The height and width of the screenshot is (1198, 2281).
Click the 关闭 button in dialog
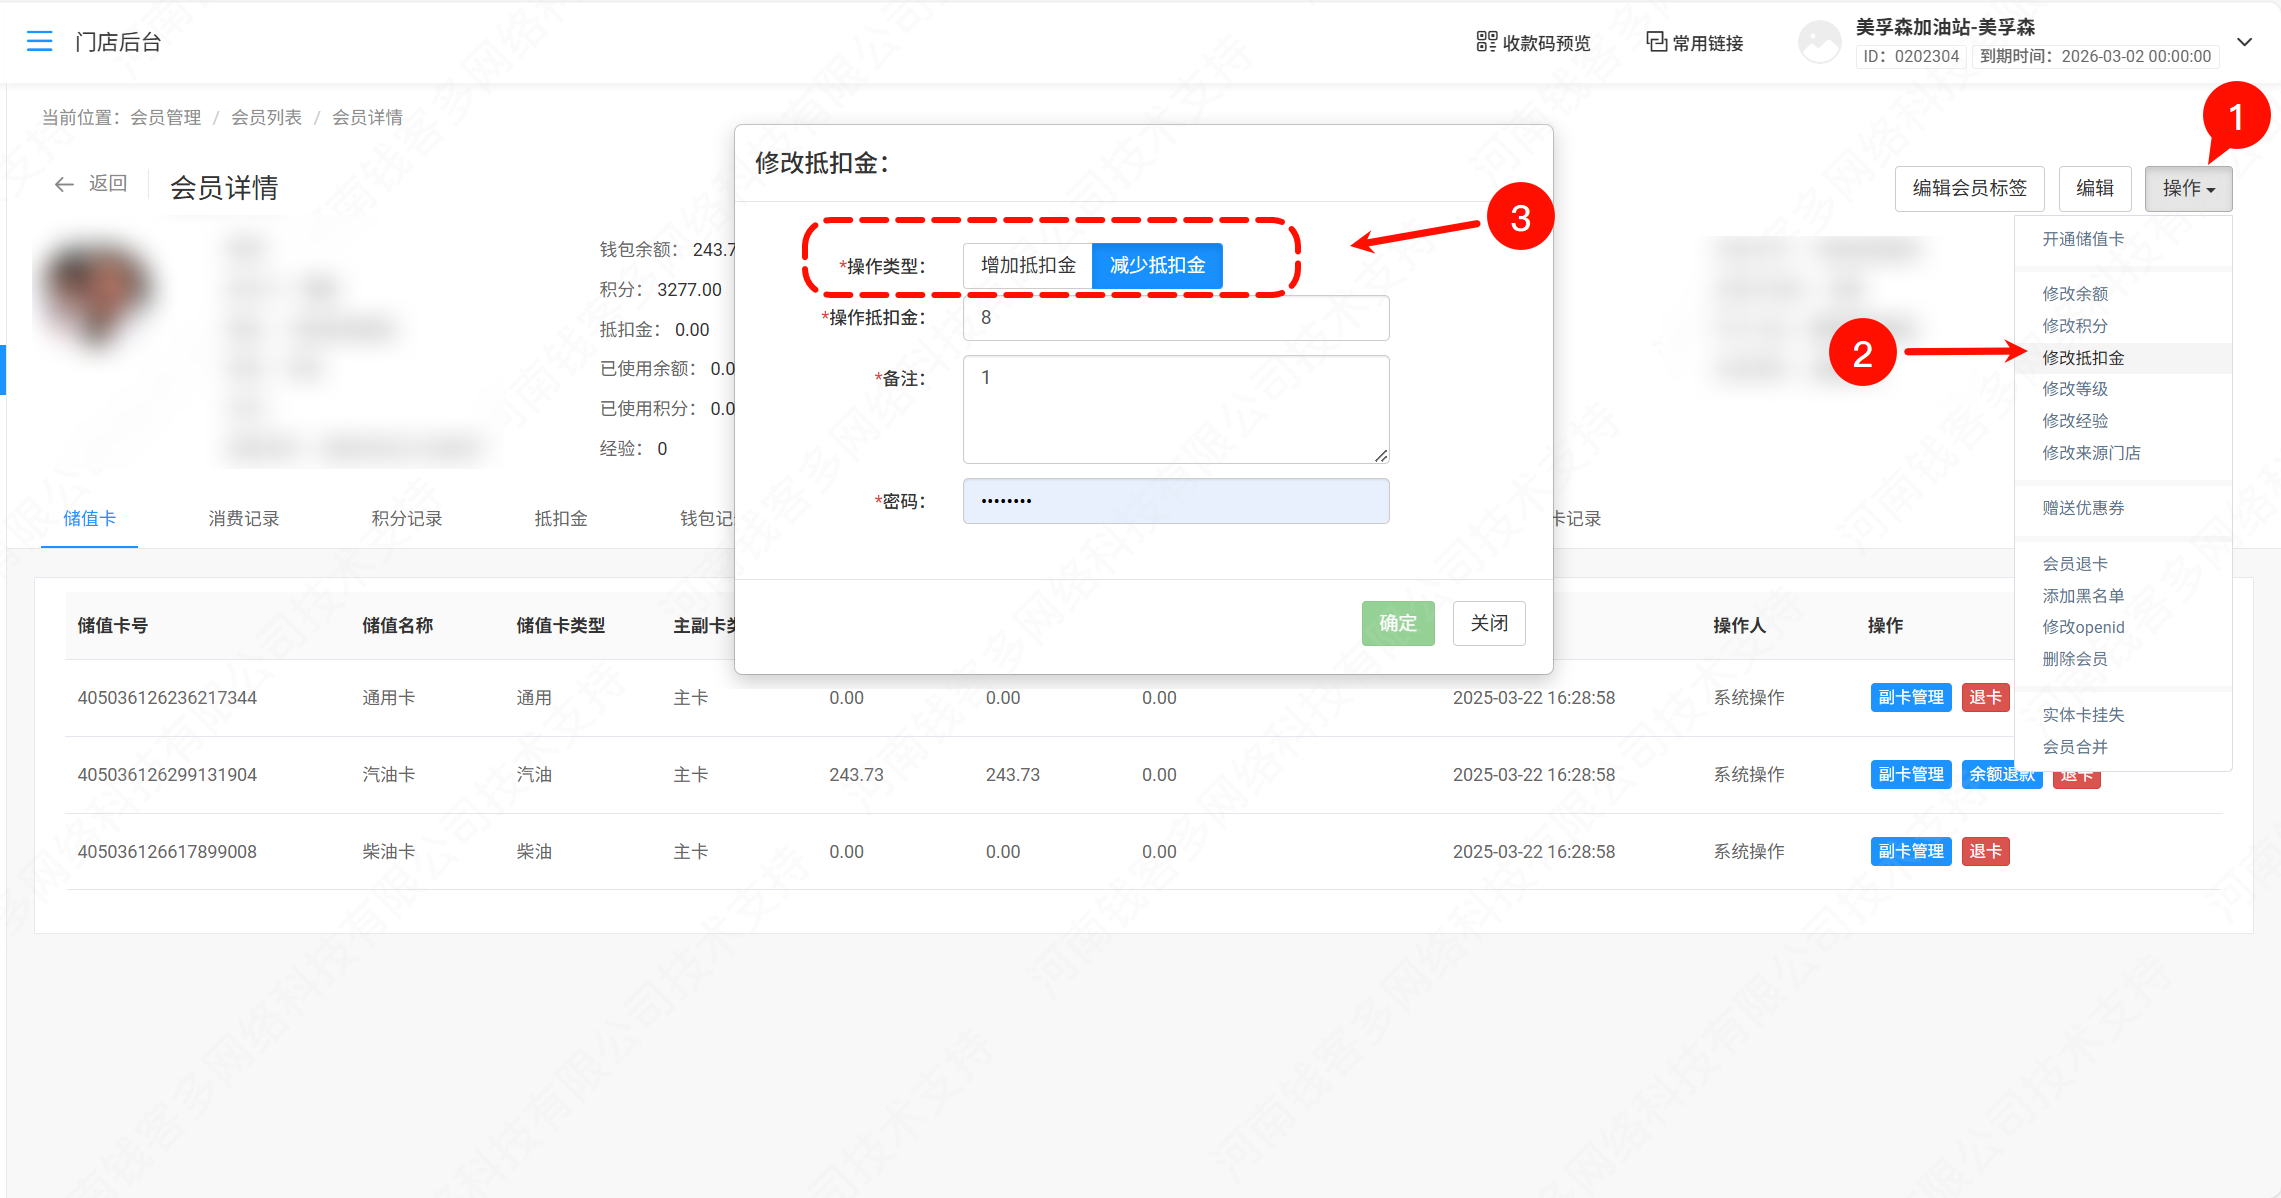[x=1488, y=624]
